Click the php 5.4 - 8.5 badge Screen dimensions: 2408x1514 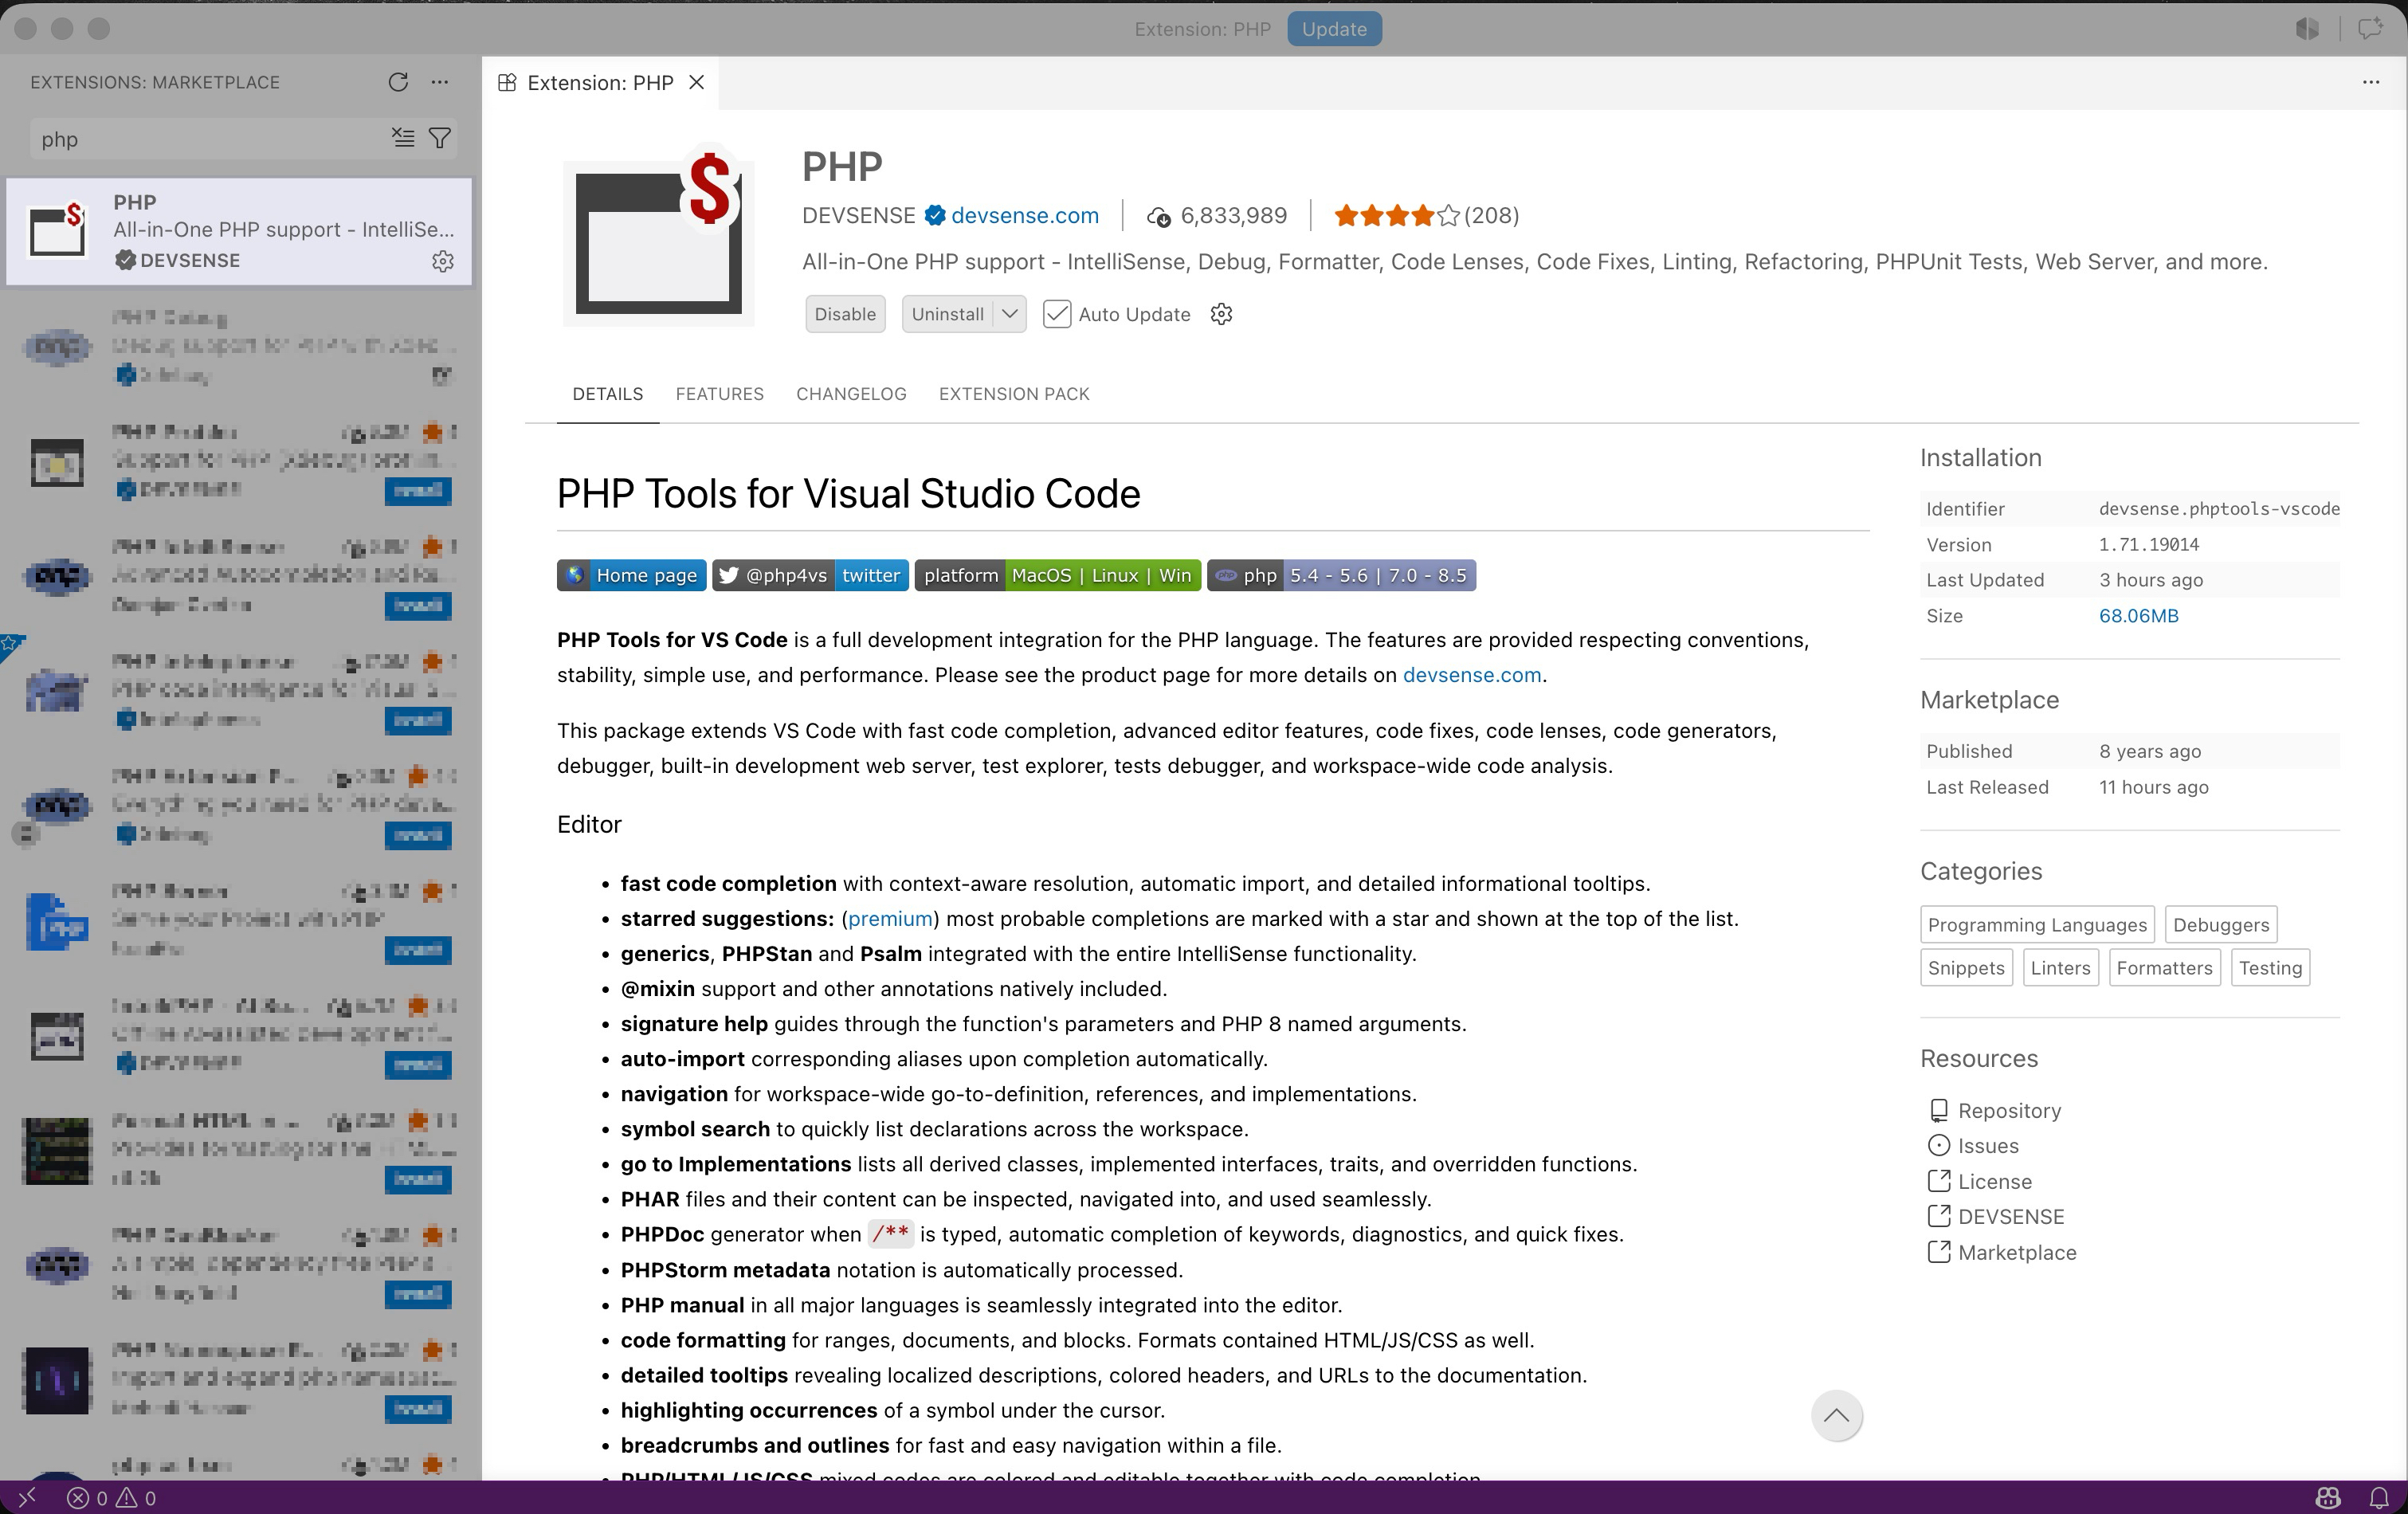pos(1341,575)
